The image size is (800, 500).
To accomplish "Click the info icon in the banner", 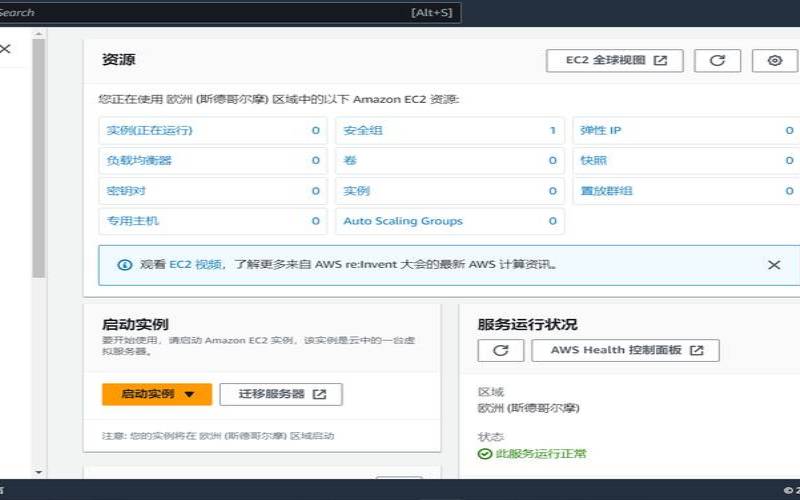I will click(x=125, y=265).
